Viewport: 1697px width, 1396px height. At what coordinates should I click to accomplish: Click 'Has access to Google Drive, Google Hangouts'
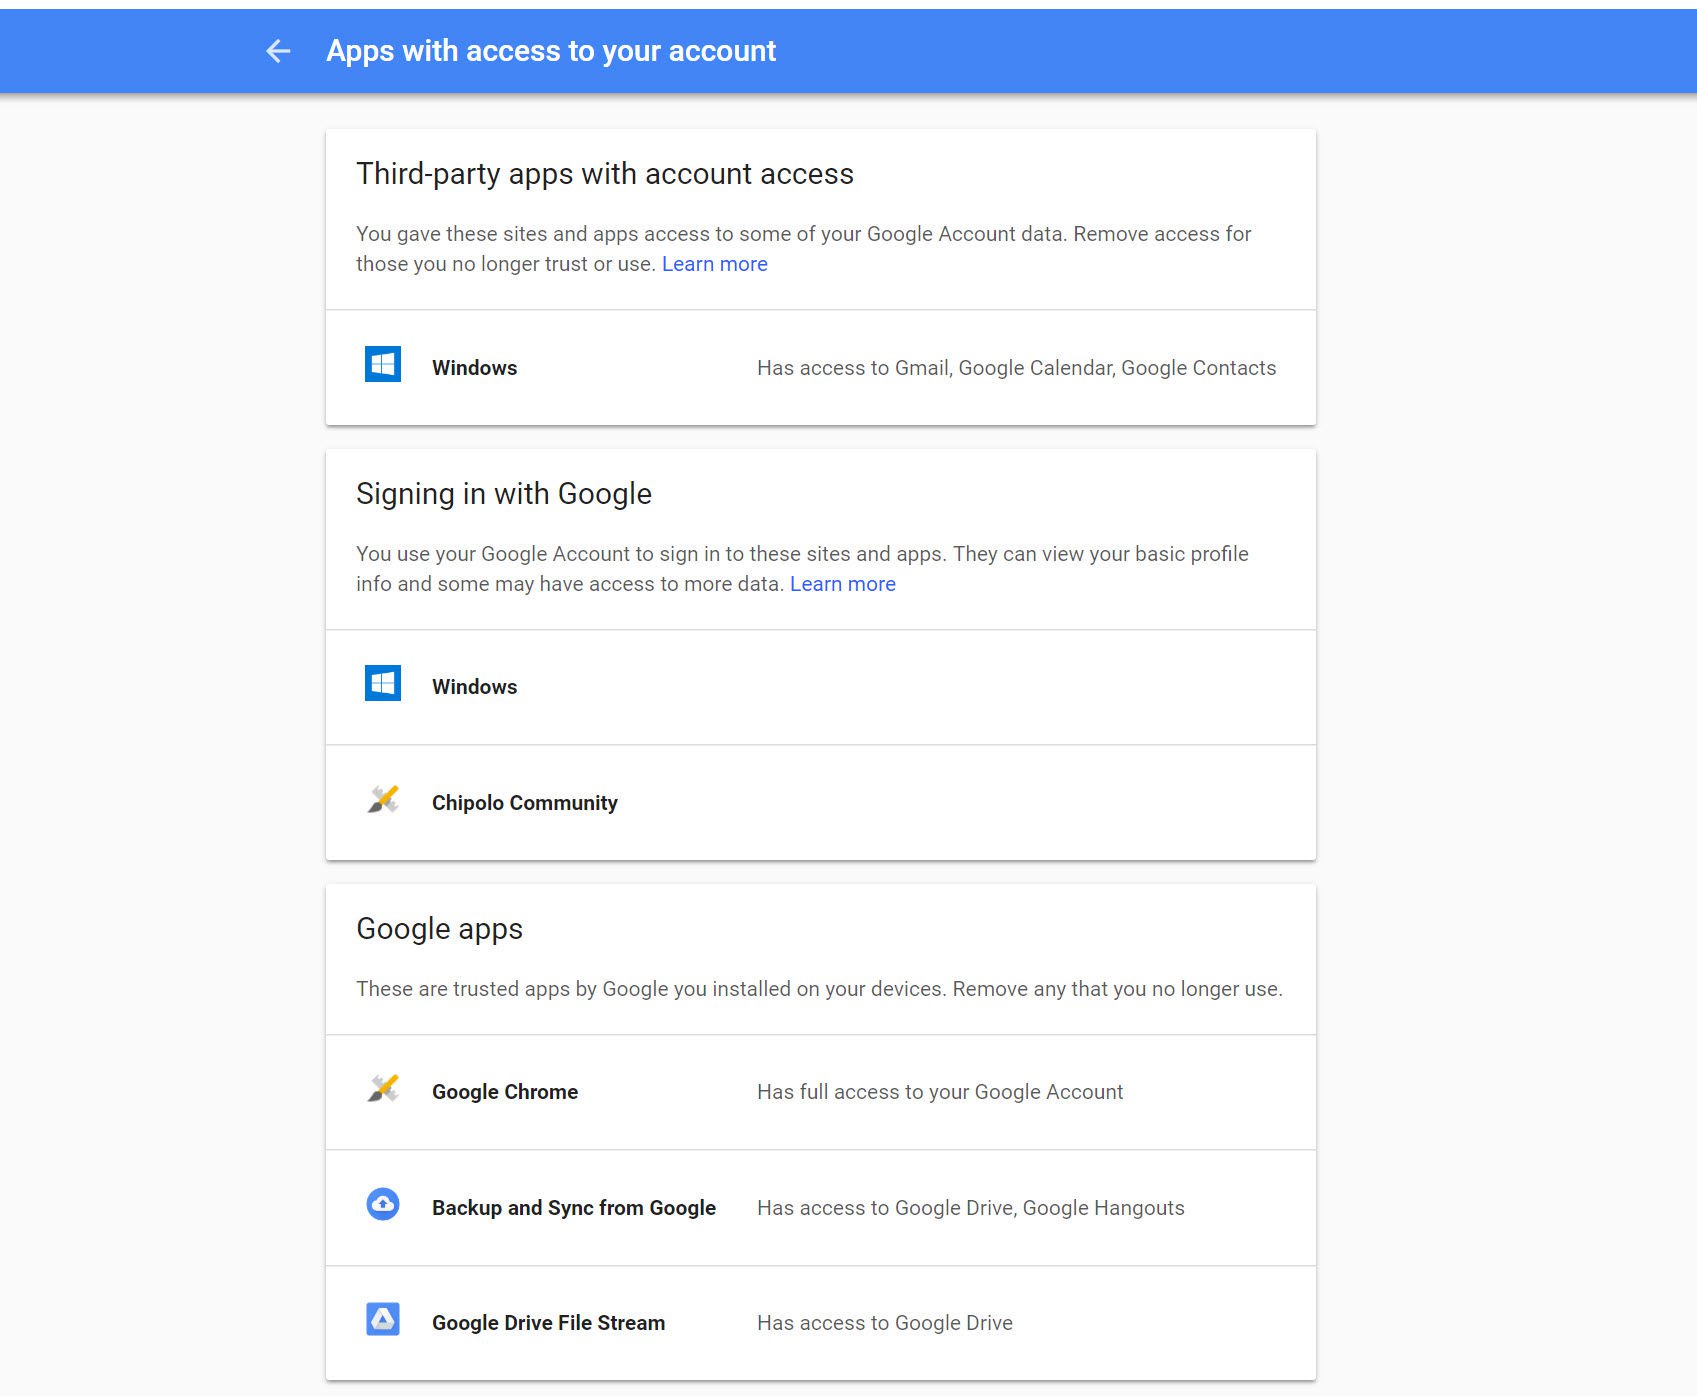(x=971, y=1208)
